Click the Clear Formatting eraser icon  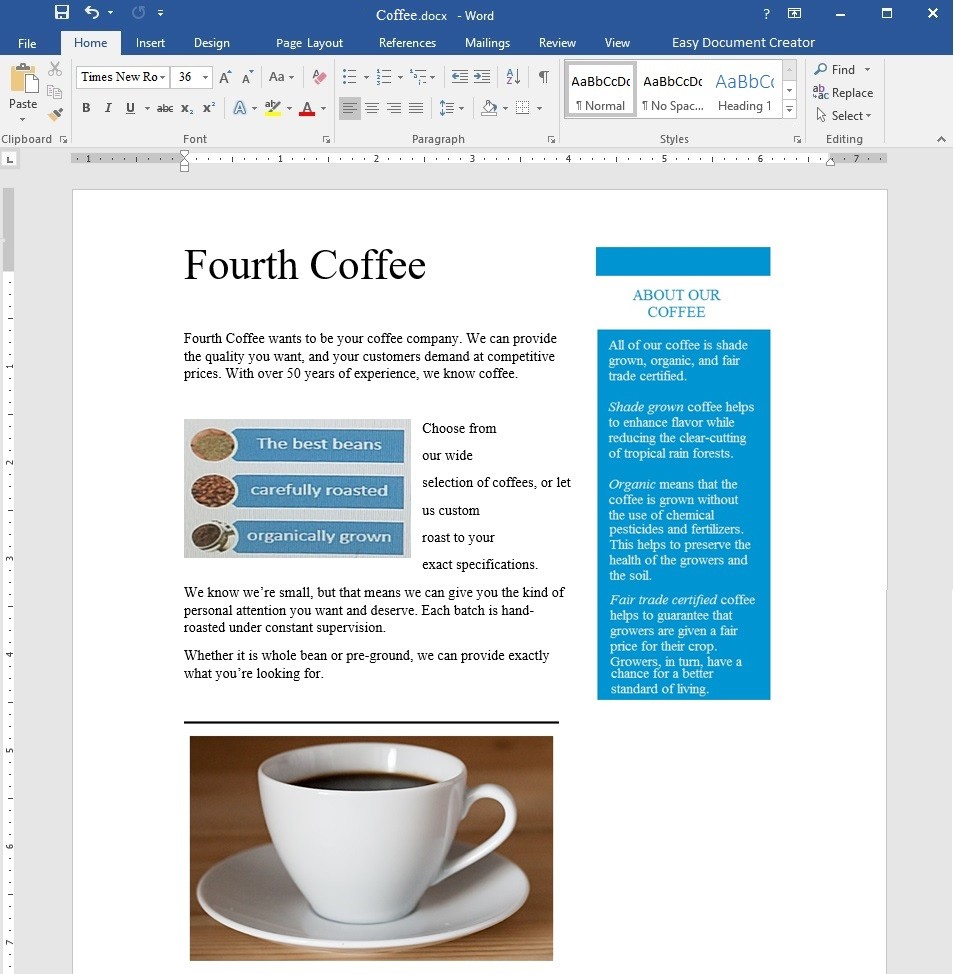pos(319,77)
